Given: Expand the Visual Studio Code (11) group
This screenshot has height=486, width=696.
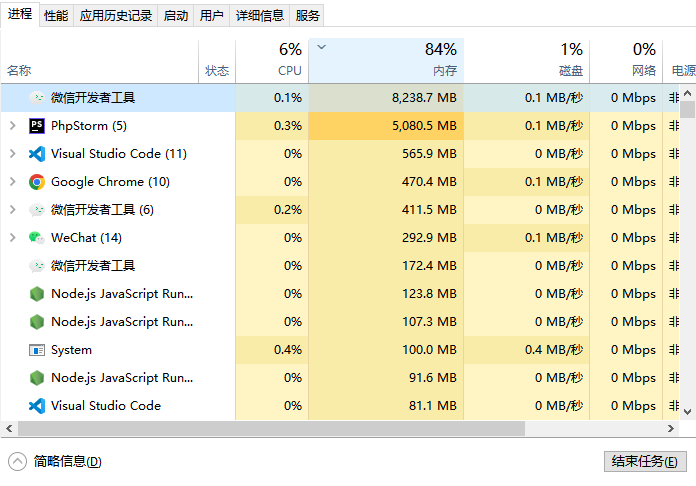Looking at the screenshot, I should pos(13,154).
